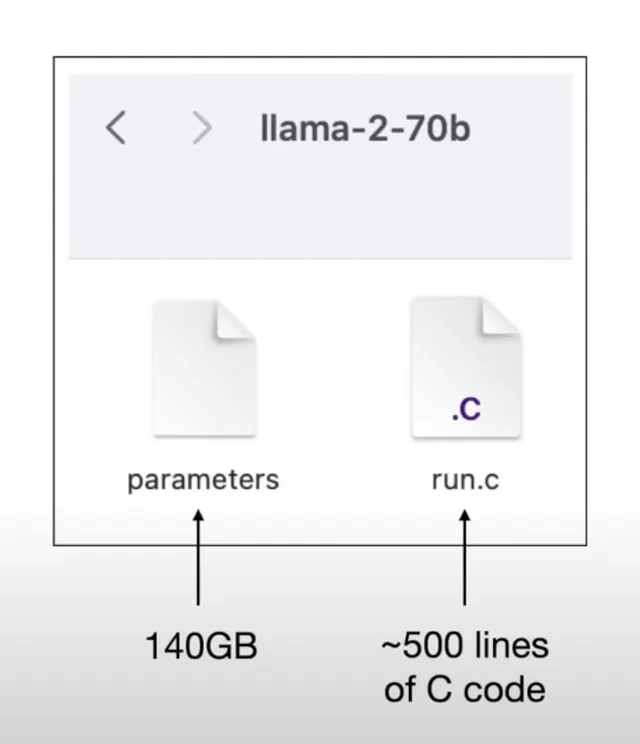The height and width of the screenshot is (744, 640).
Task: Click blank space between the two files
Action: 334,368
